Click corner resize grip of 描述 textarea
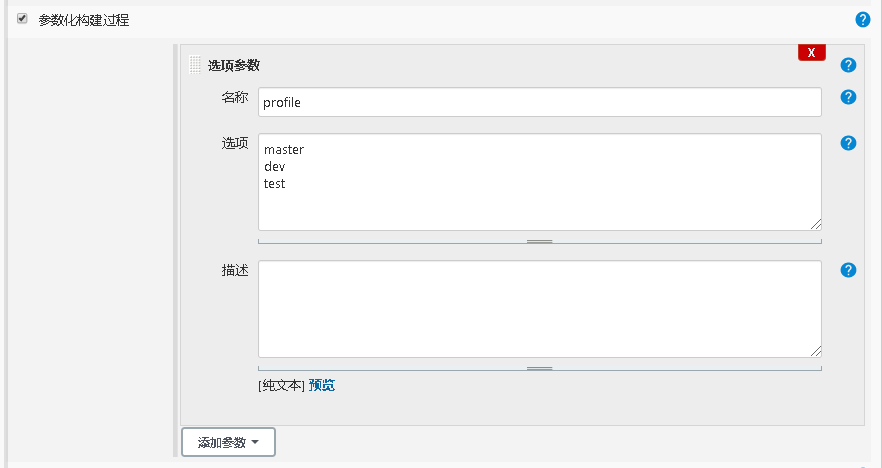The width and height of the screenshot is (882, 468). [816, 352]
